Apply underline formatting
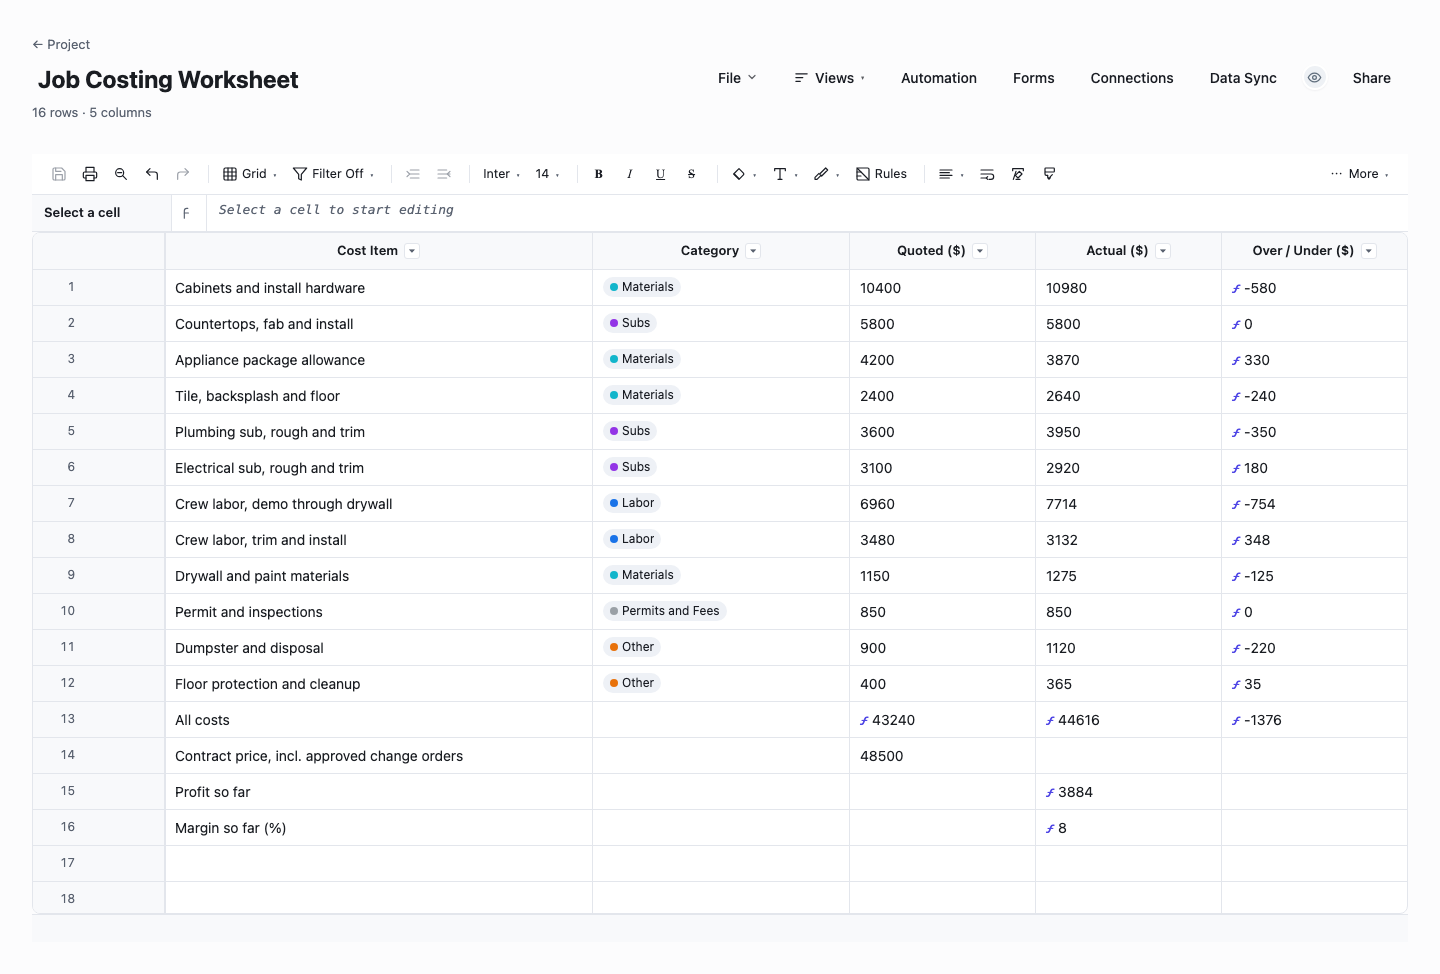This screenshot has width=1440, height=974. tap(661, 174)
